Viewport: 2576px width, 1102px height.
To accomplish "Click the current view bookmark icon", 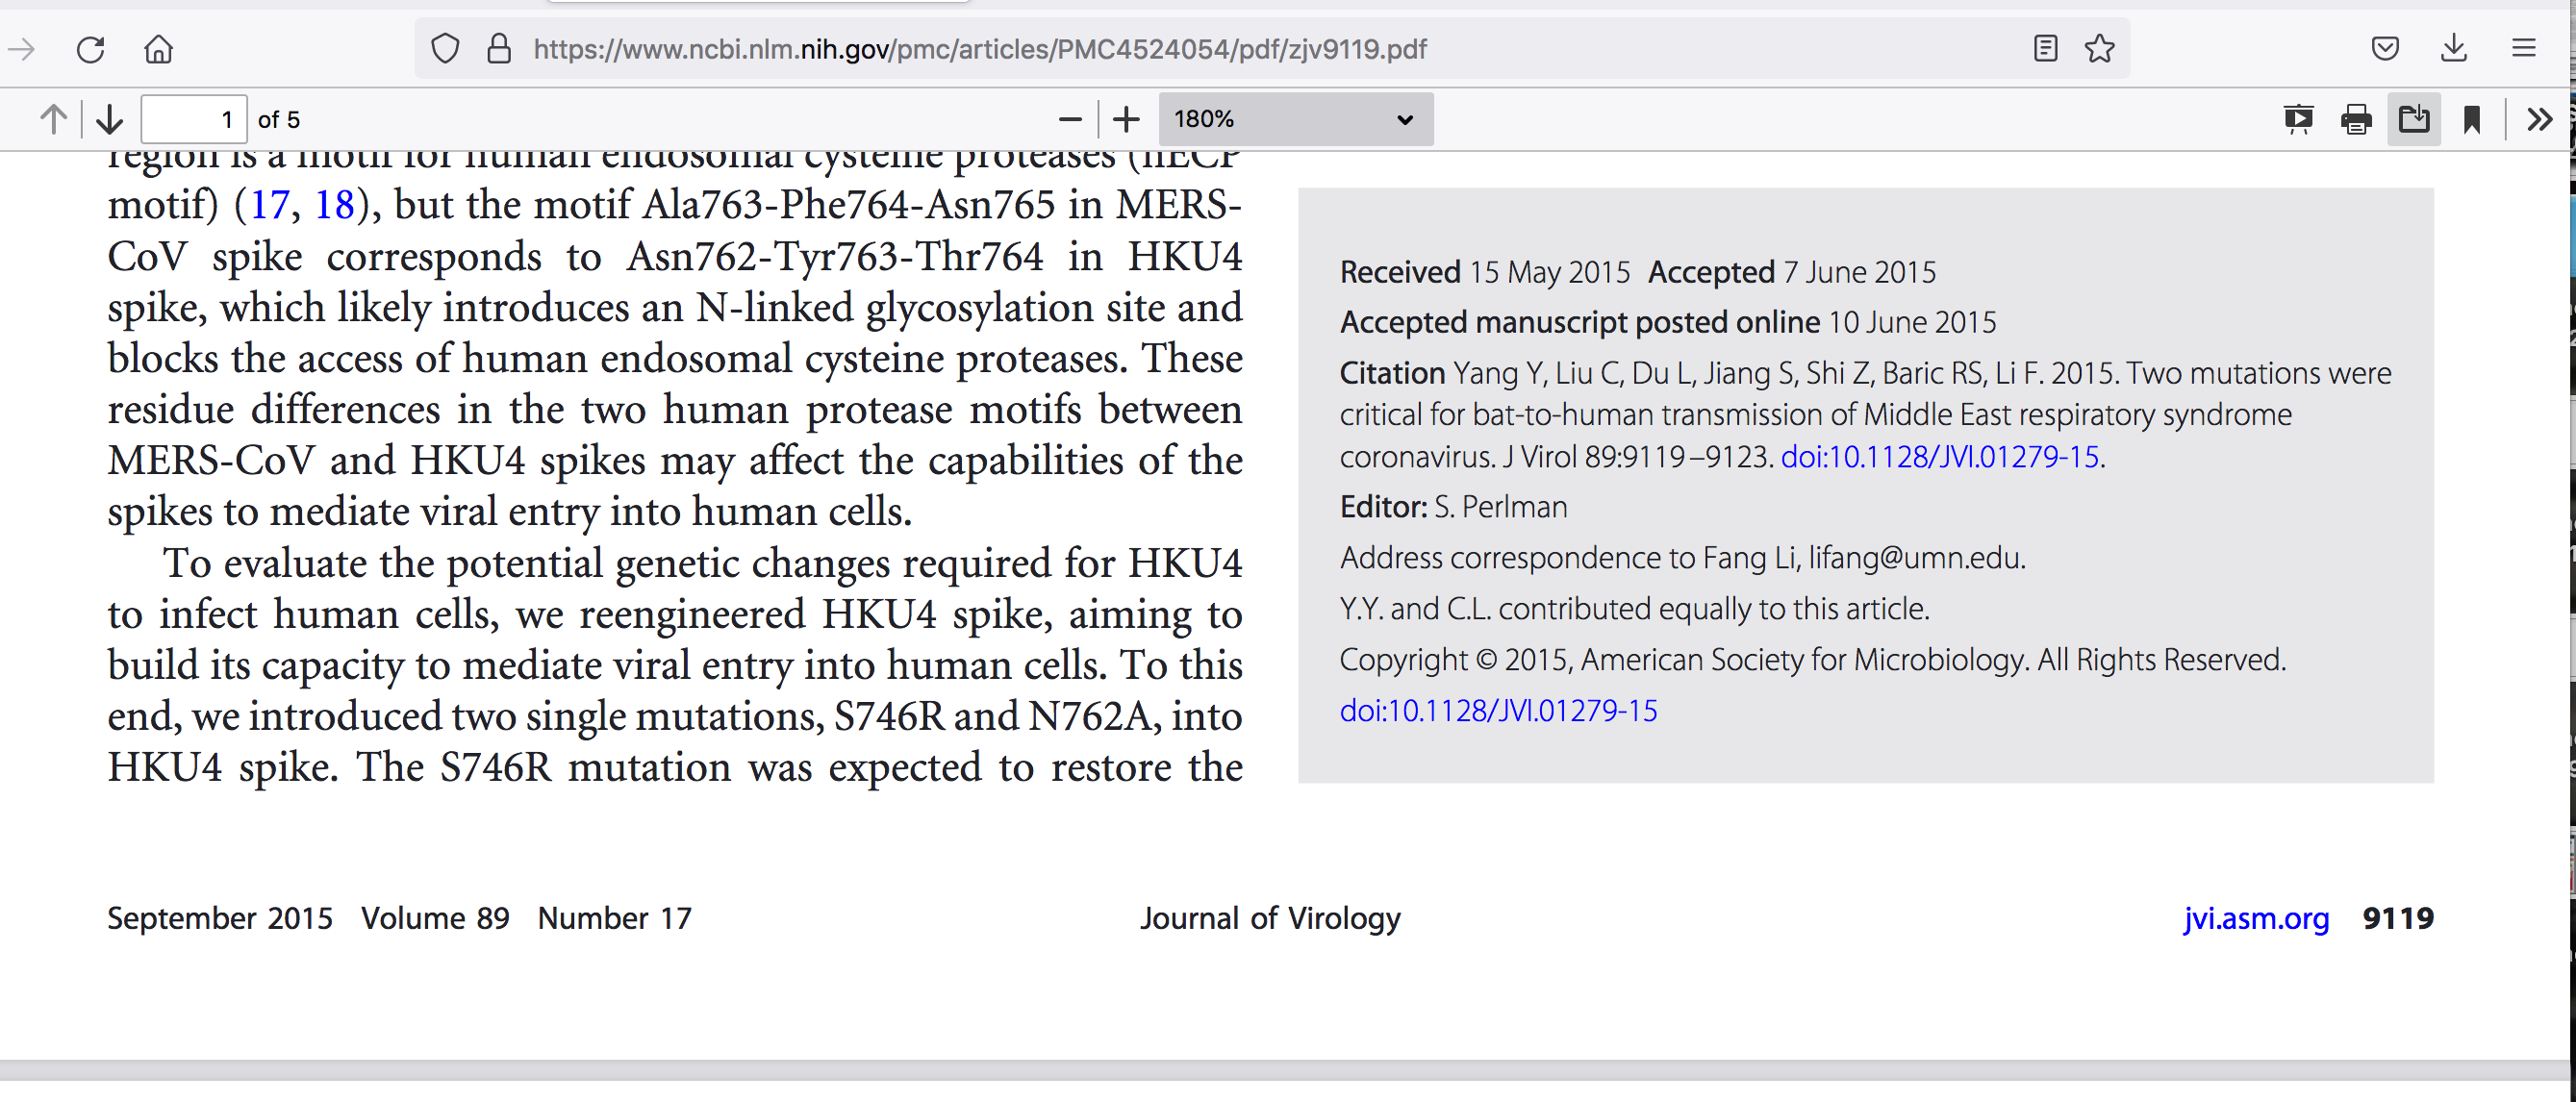I will click(x=2471, y=120).
